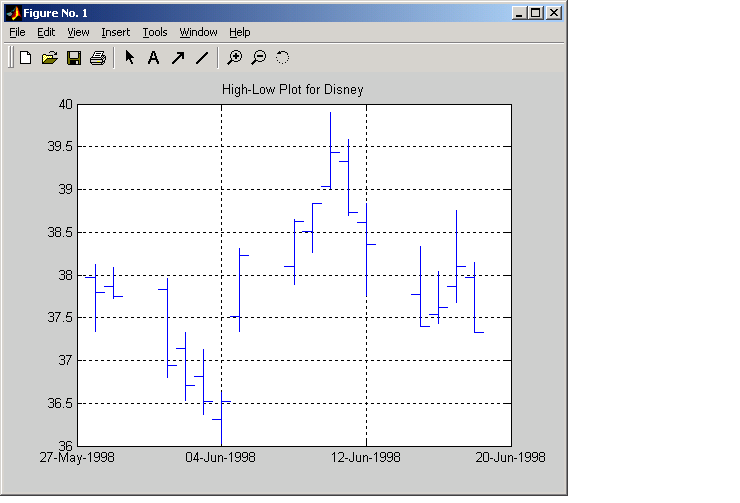This screenshot has height=503, width=740.
Task: Click the 04-Jun-1998 x-axis label
Action: 220,457
